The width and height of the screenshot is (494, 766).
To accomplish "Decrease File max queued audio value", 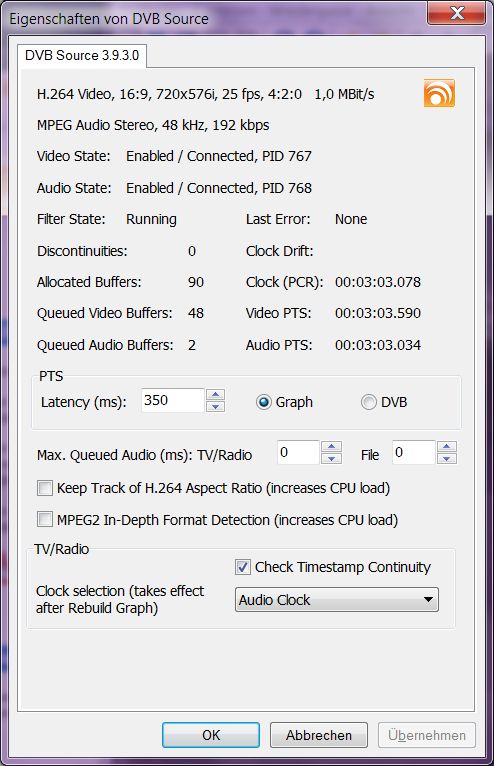I will (447, 458).
